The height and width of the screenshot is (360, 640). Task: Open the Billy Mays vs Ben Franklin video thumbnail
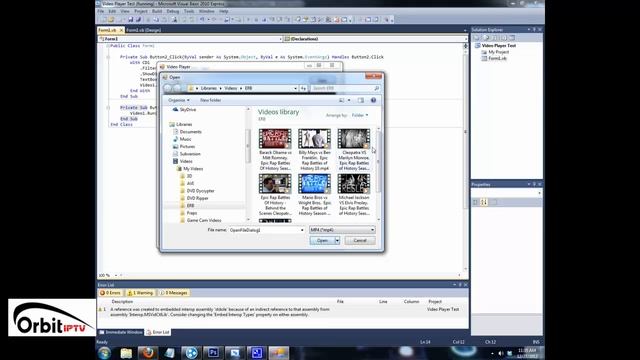(x=314, y=138)
